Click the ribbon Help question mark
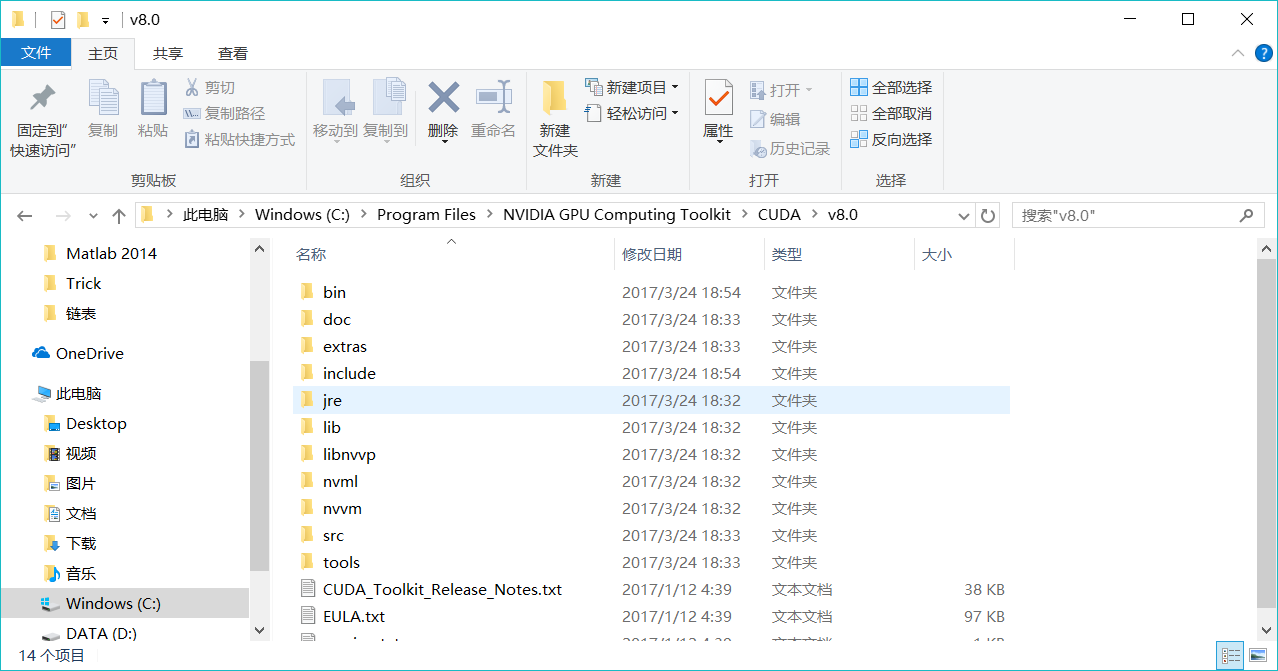The width and height of the screenshot is (1278, 671). point(1262,53)
